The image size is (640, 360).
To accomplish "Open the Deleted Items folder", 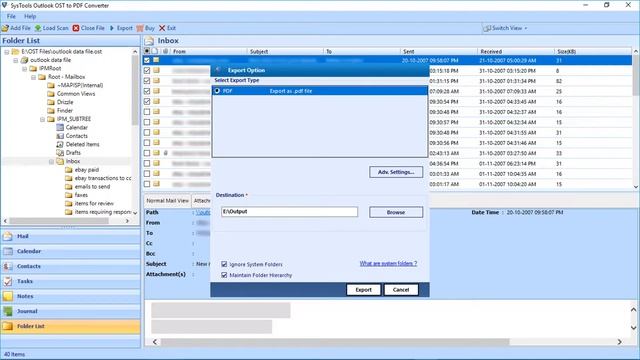I will point(82,144).
